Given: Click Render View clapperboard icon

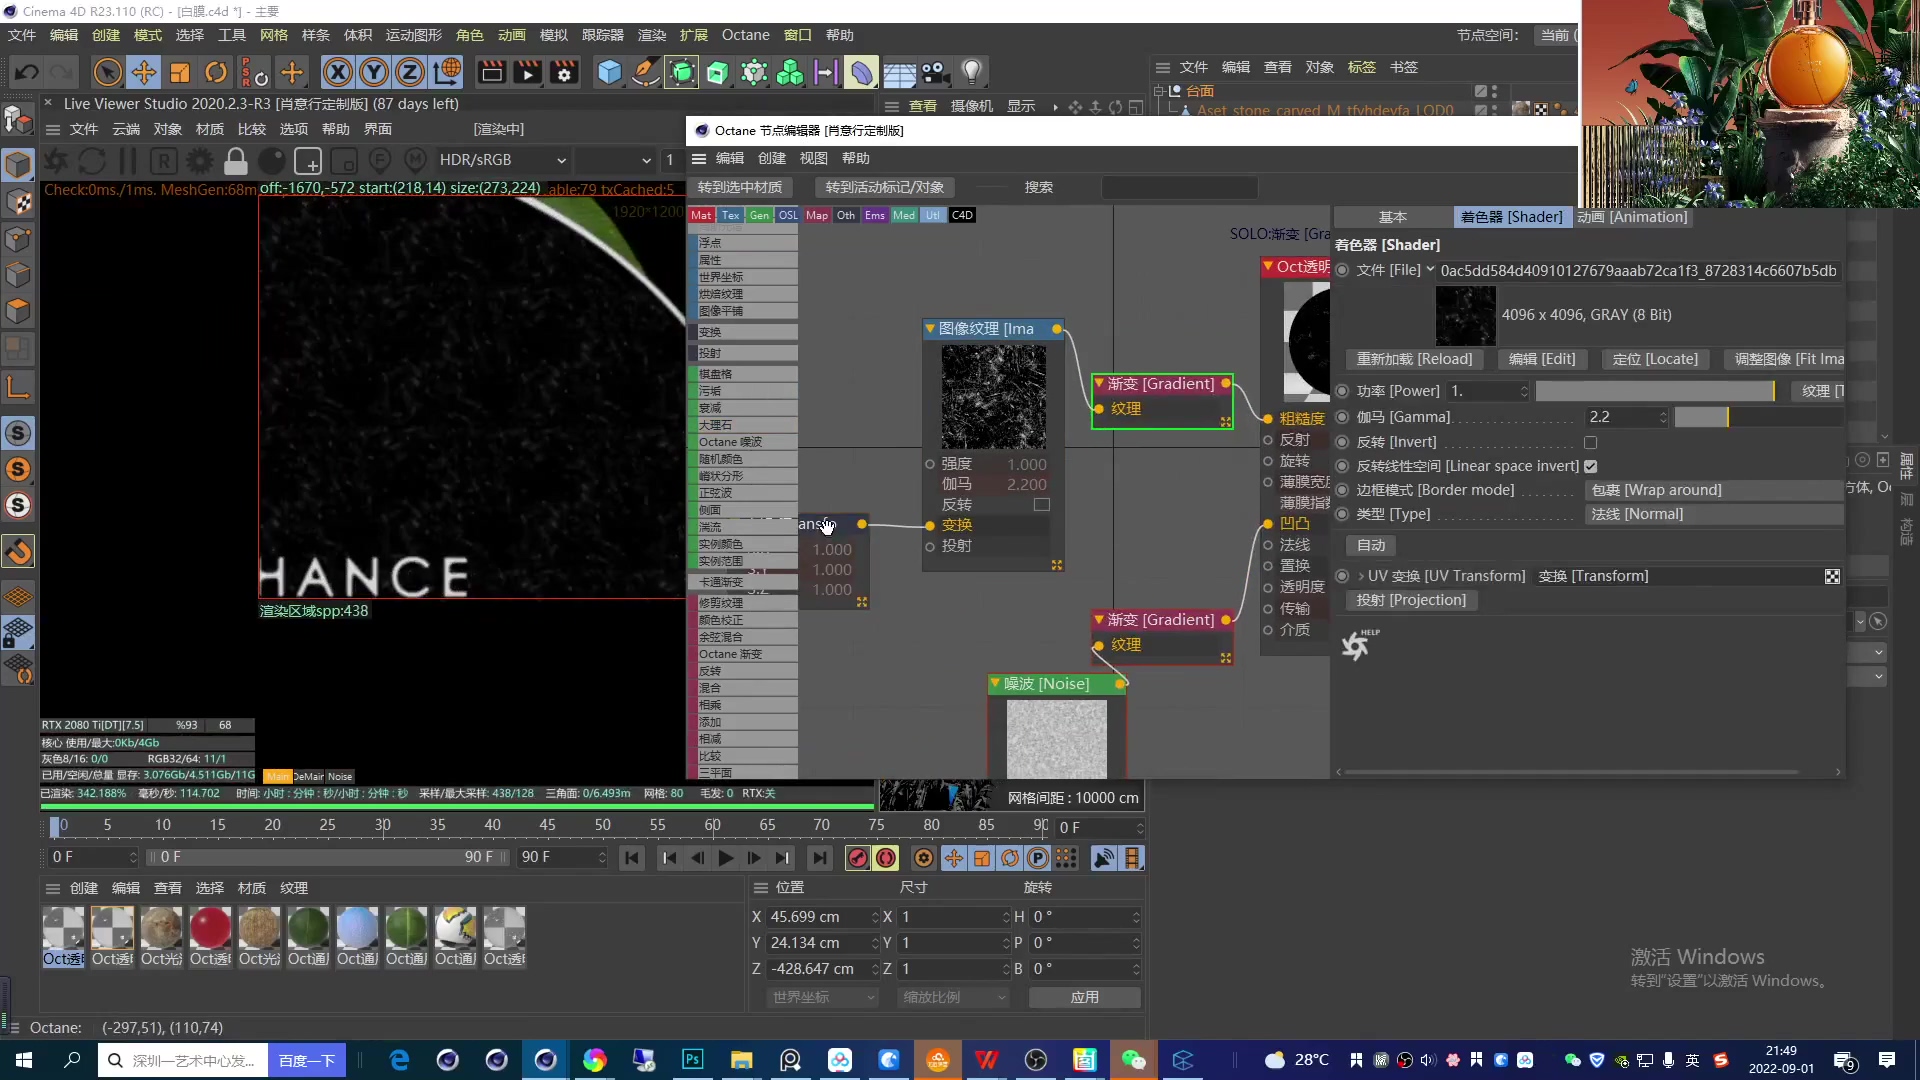Looking at the screenshot, I should tap(492, 72).
